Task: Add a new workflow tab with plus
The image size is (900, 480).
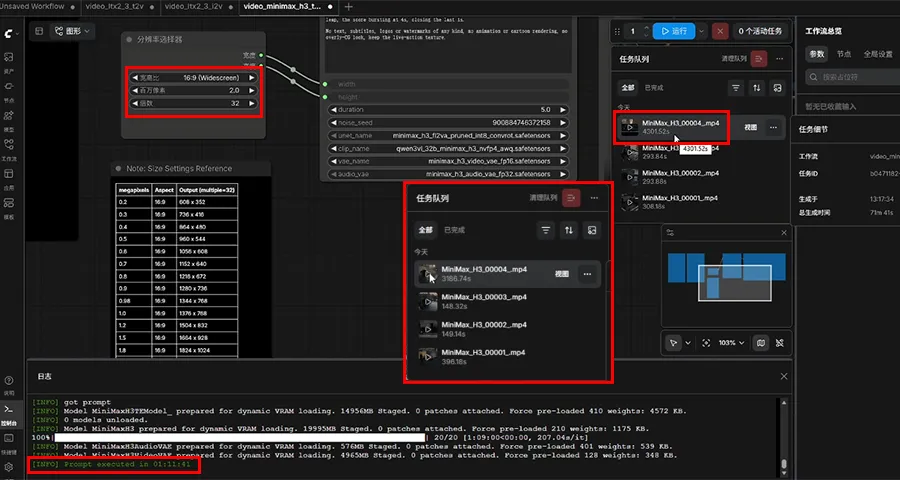Action: tap(348, 7)
